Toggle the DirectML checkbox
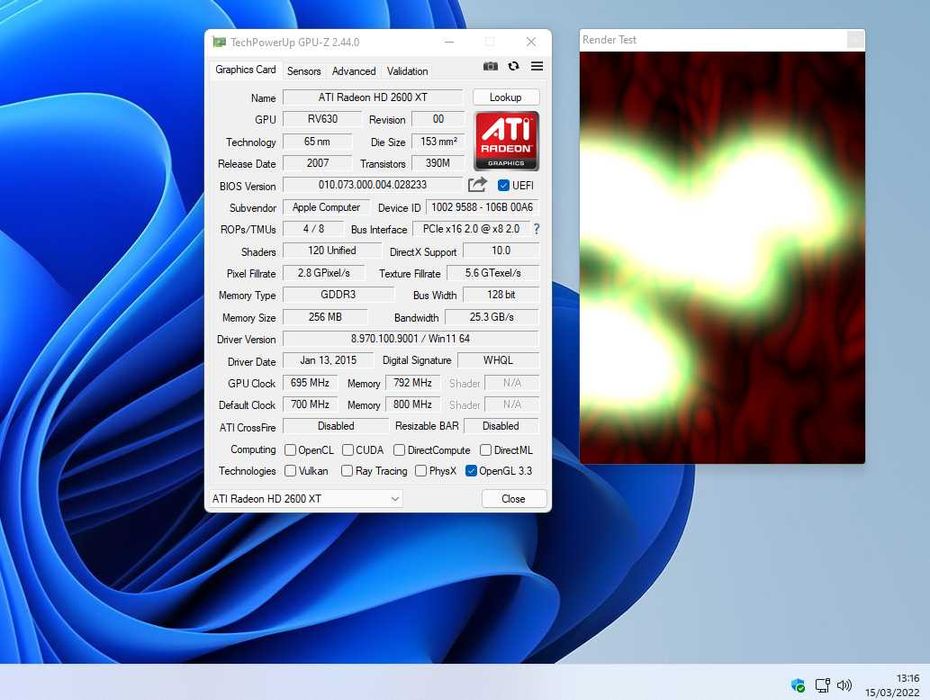Image resolution: width=930 pixels, height=700 pixels. (x=486, y=450)
